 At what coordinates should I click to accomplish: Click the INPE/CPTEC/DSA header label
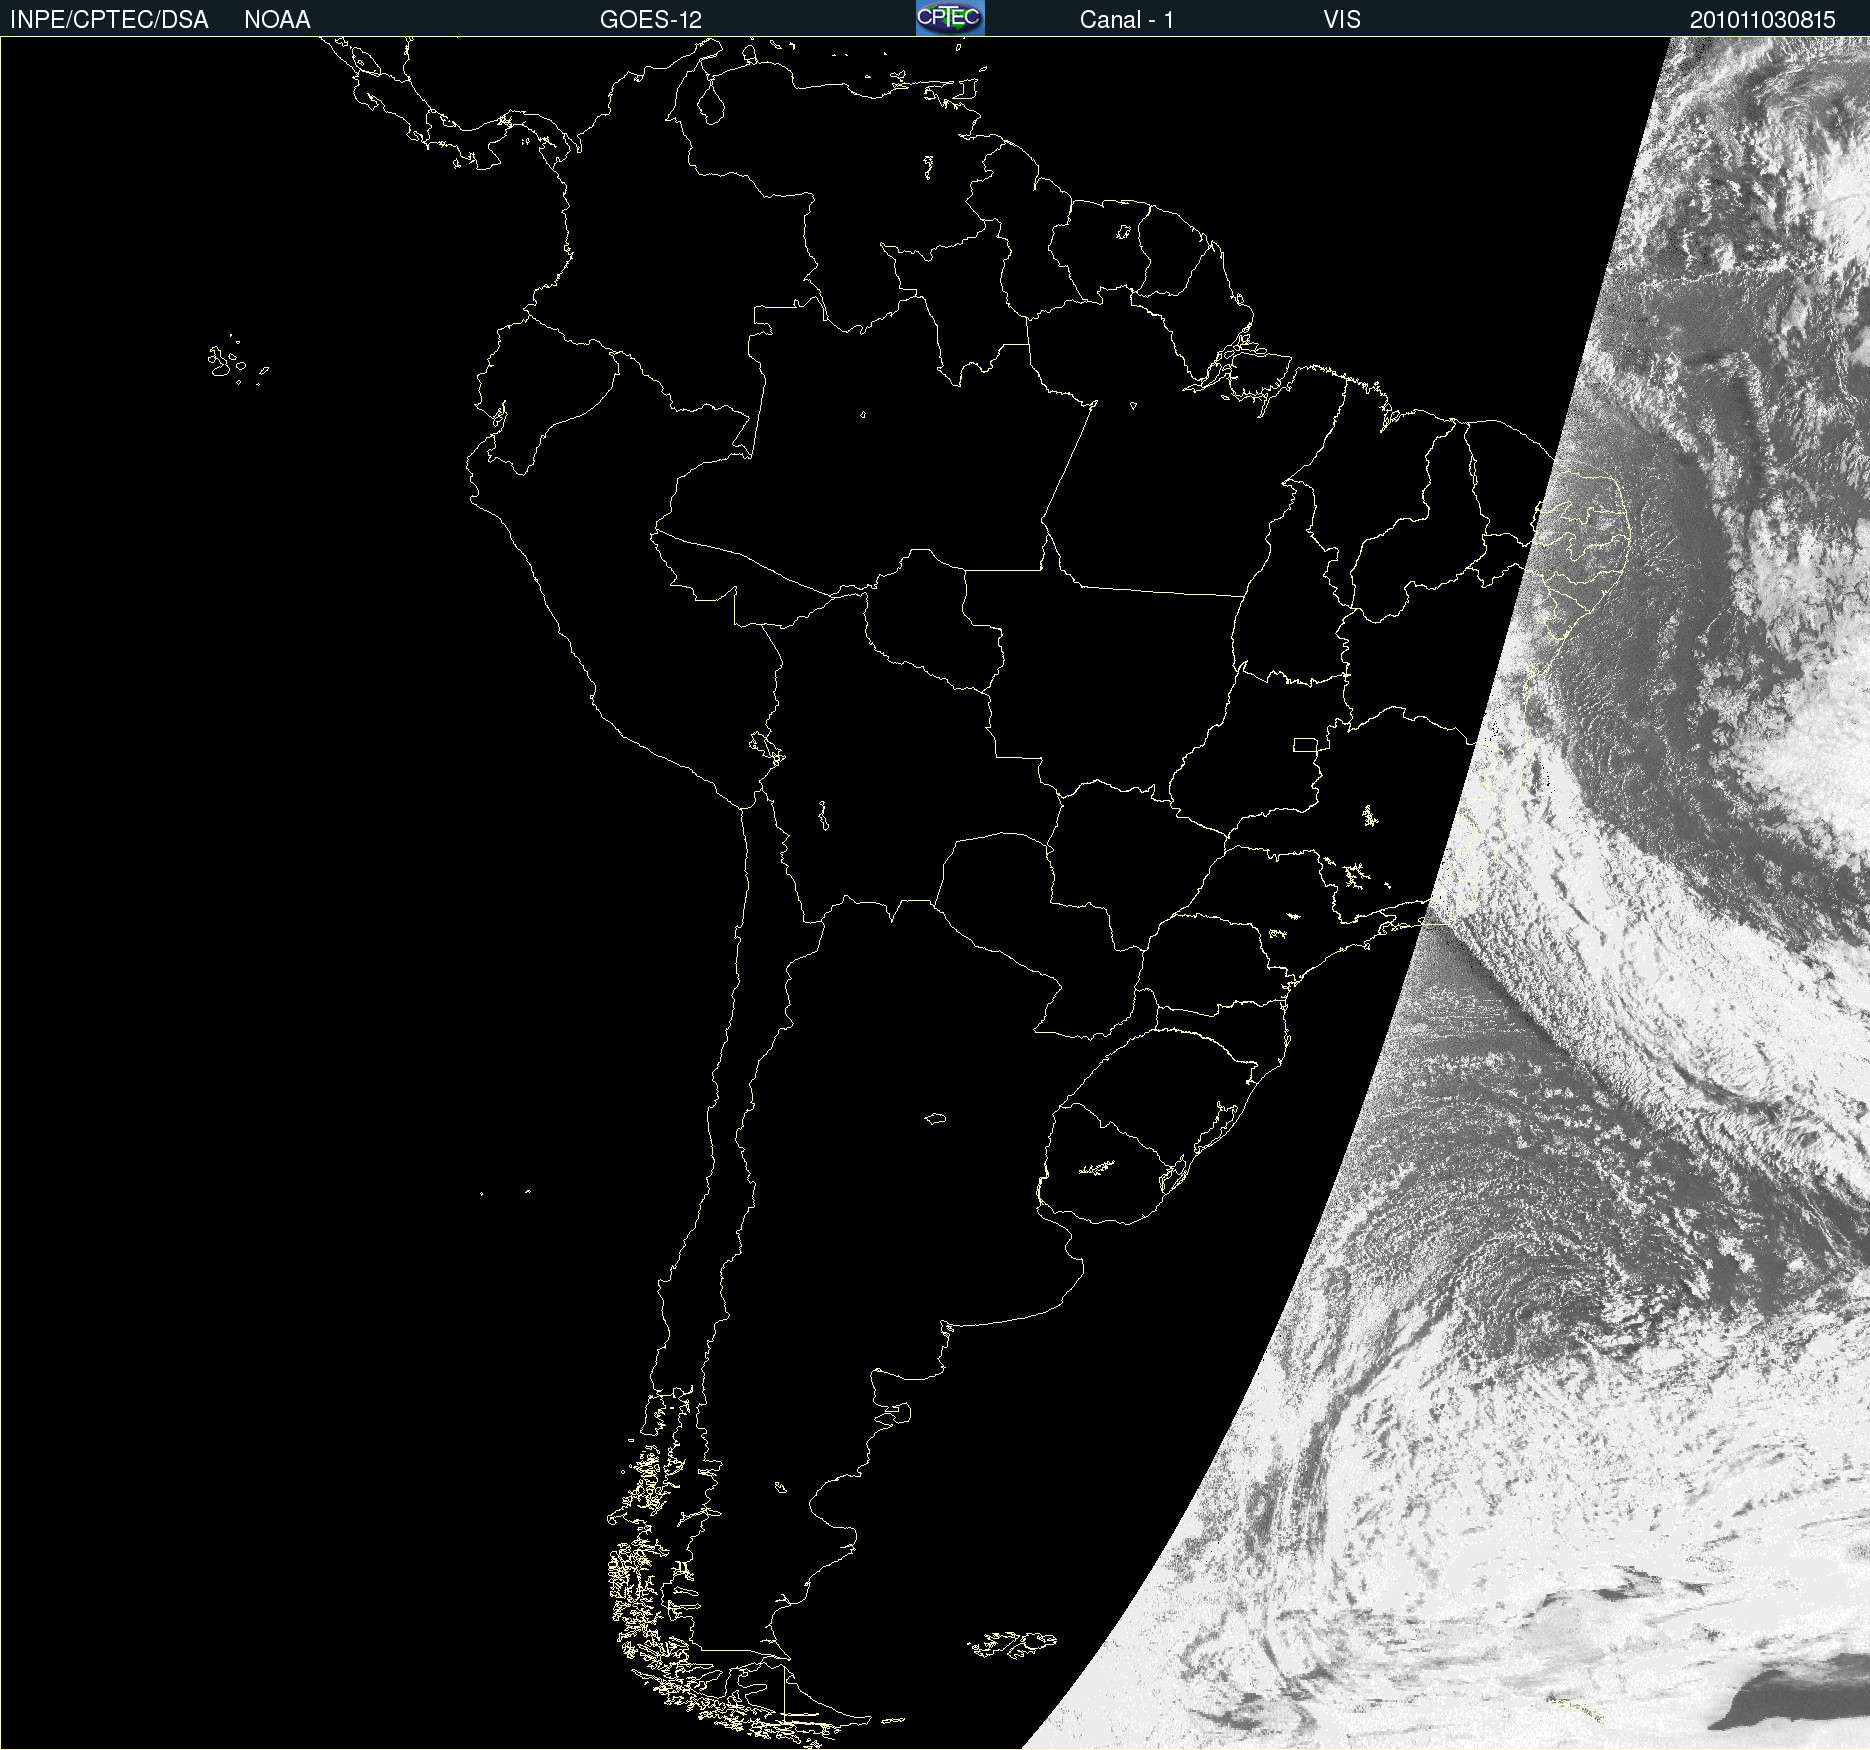point(109,19)
